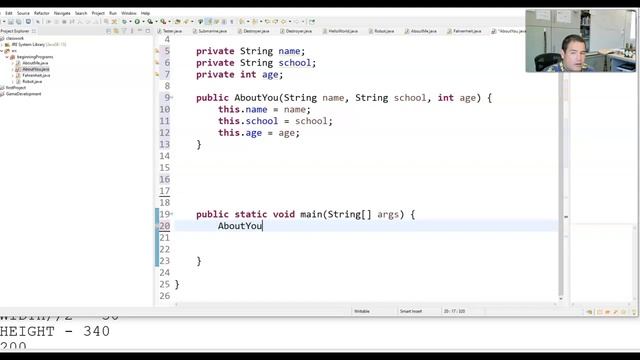Open the Coverage button dropdown arrow
The height and width of the screenshot is (360, 640).
coord(156,22)
